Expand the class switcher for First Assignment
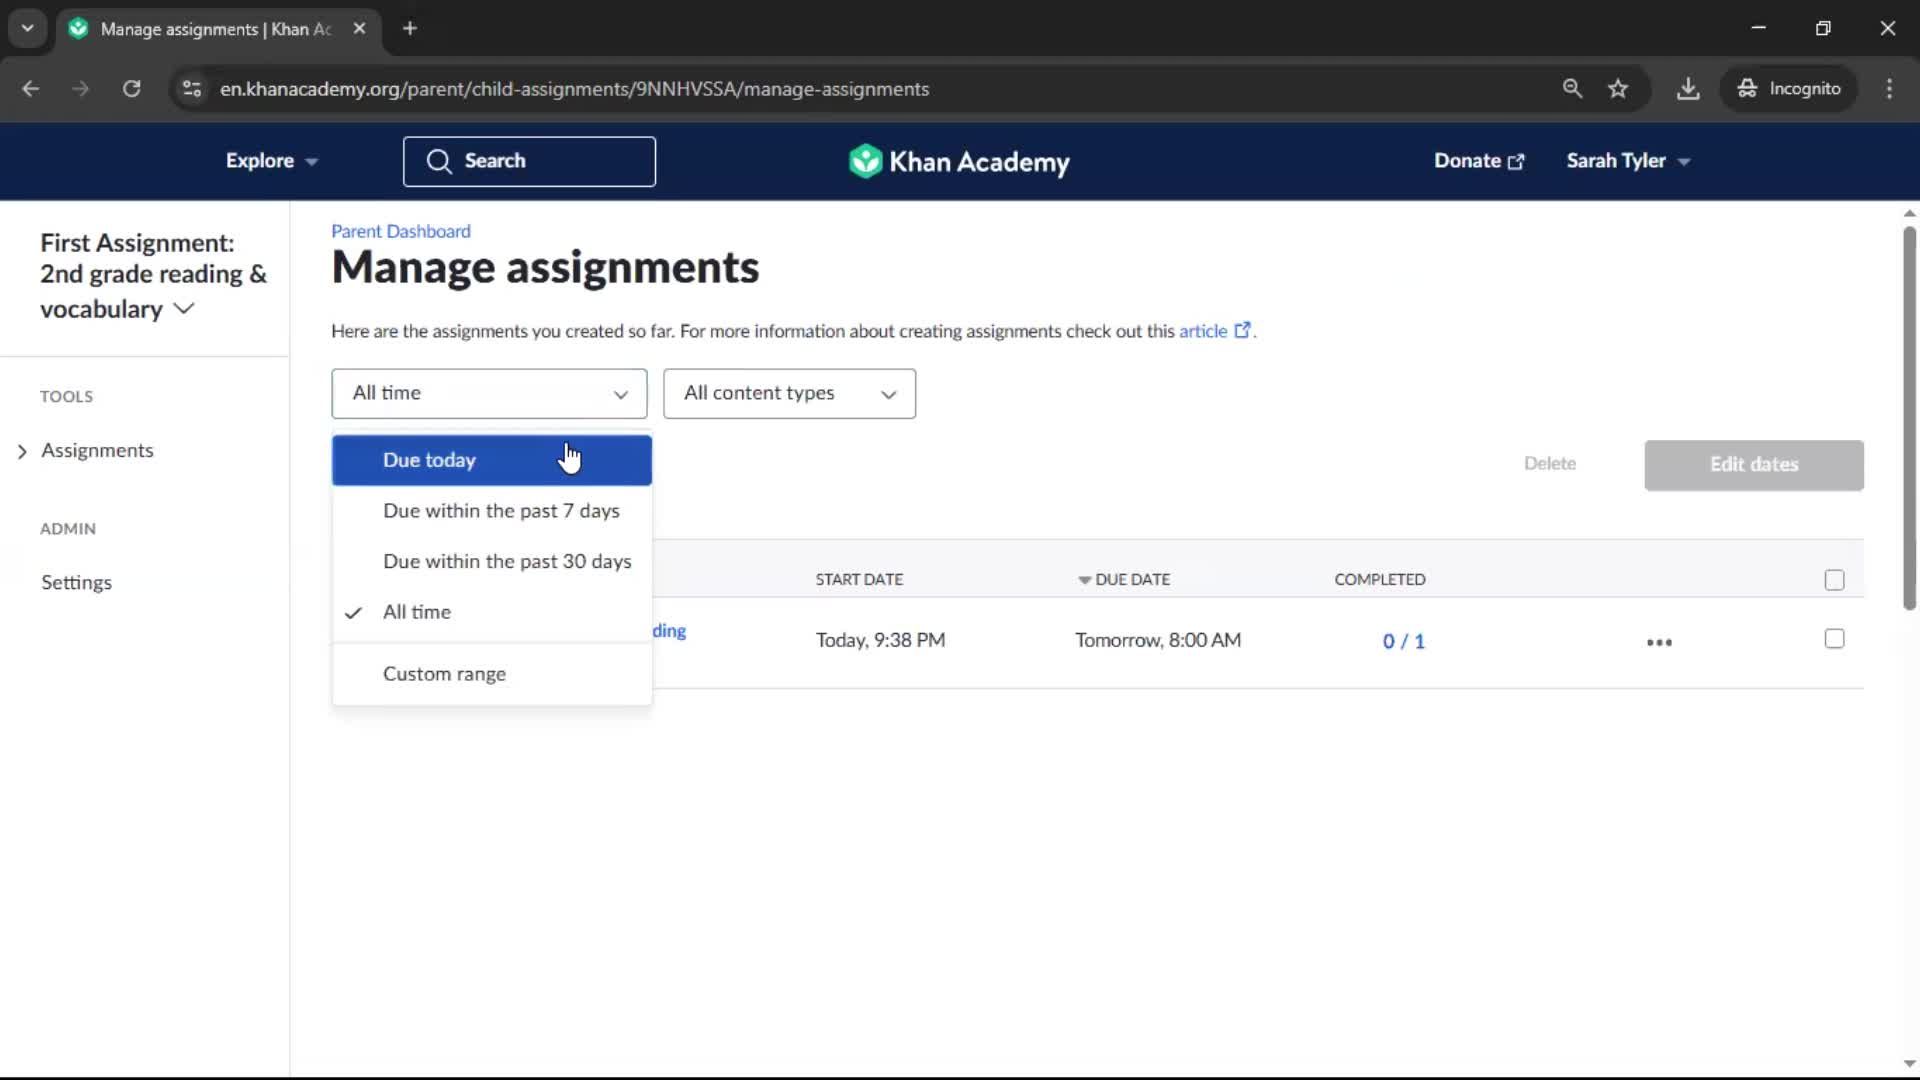This screenshot has width=1920, height=1080. pyautogui.click(x=153, y=276)
